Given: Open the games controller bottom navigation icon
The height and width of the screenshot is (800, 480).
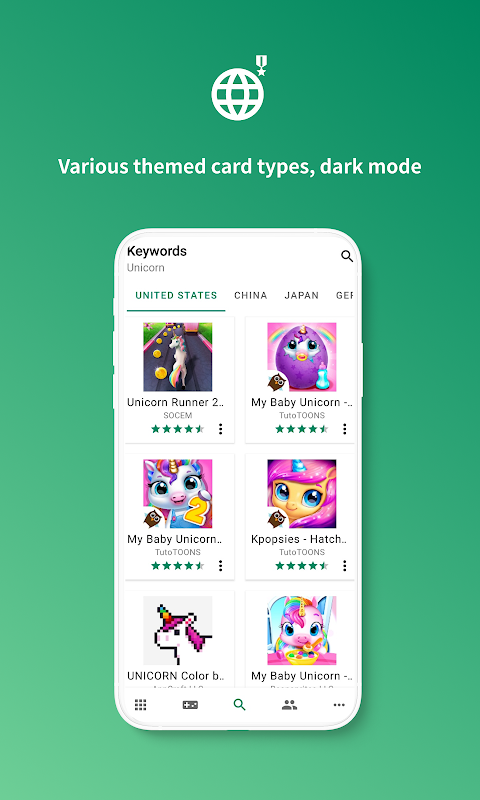Looking at the screenshot, I should tap(190, 705).
